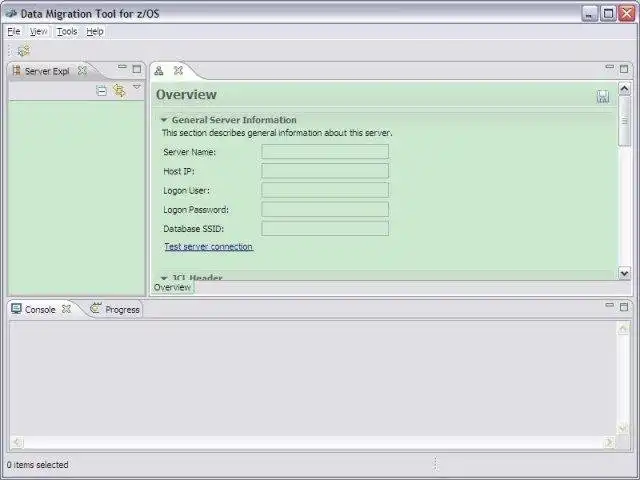Click console scrollbar up arrow
This screenshot has width=640, height=480.
623,329
